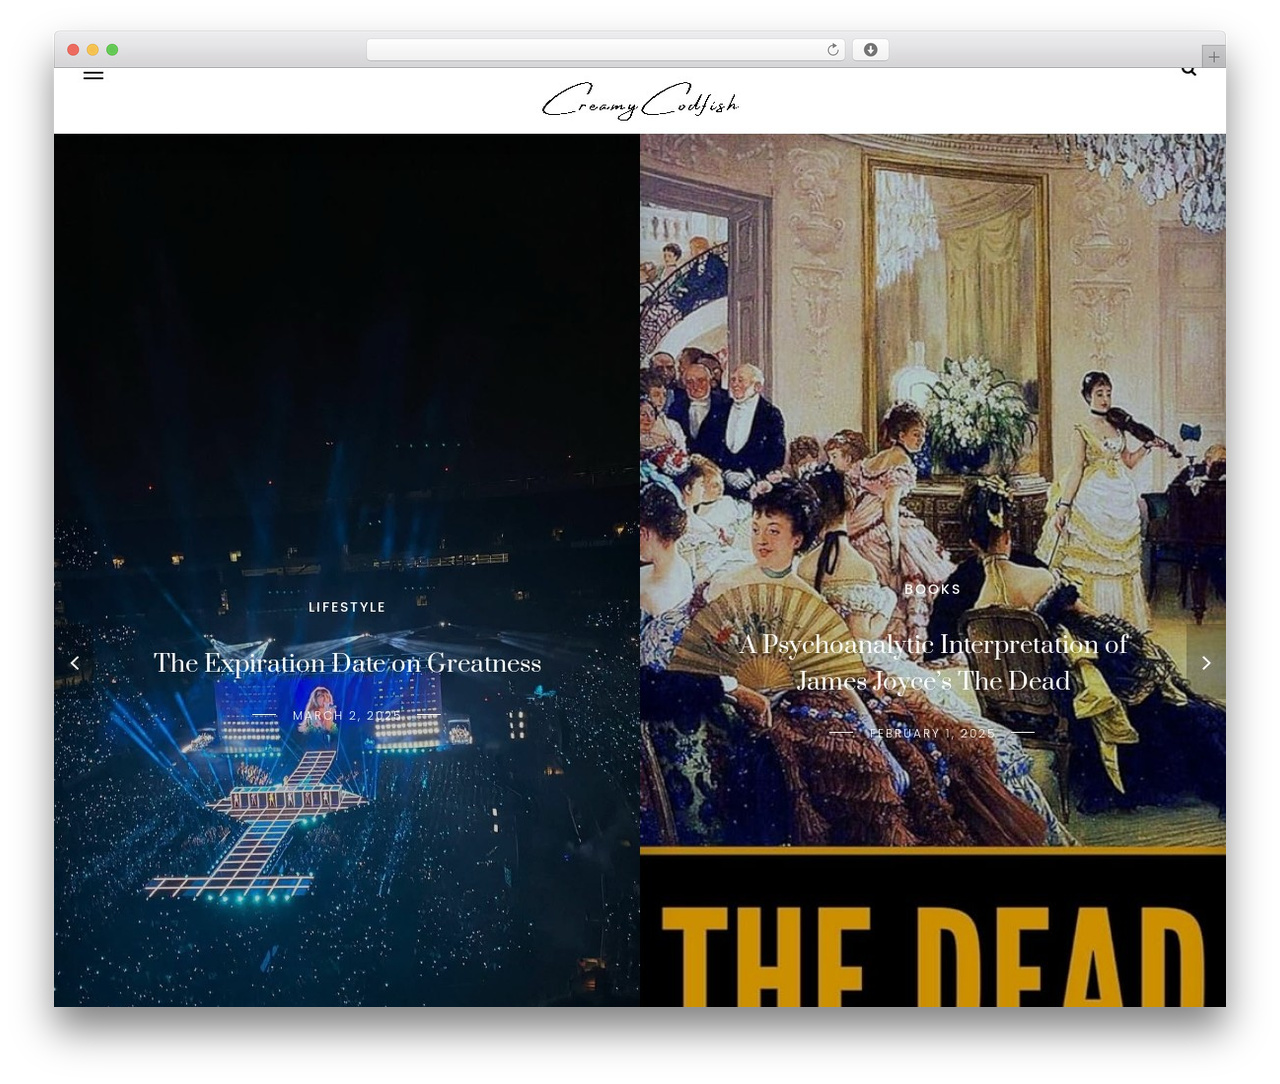Open 'The Expiration Date on Greatness' article
This screenshot has width=1280, height=1084.
(x=347, y=663)
